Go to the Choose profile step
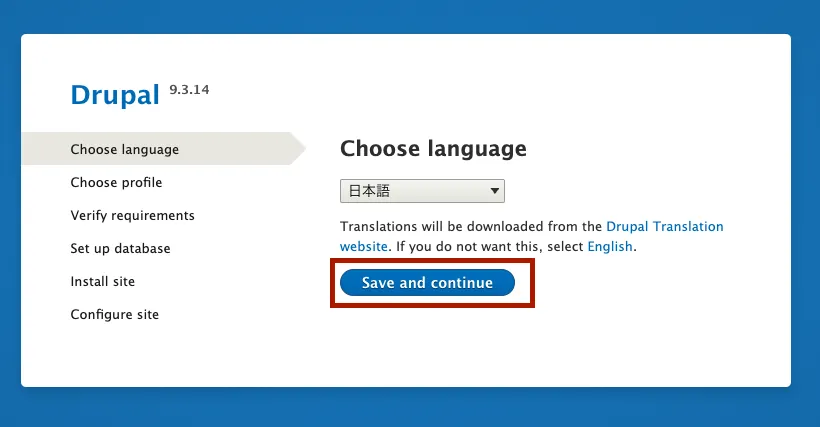Viewport: 820px width, 427px height. pos(116,183)
